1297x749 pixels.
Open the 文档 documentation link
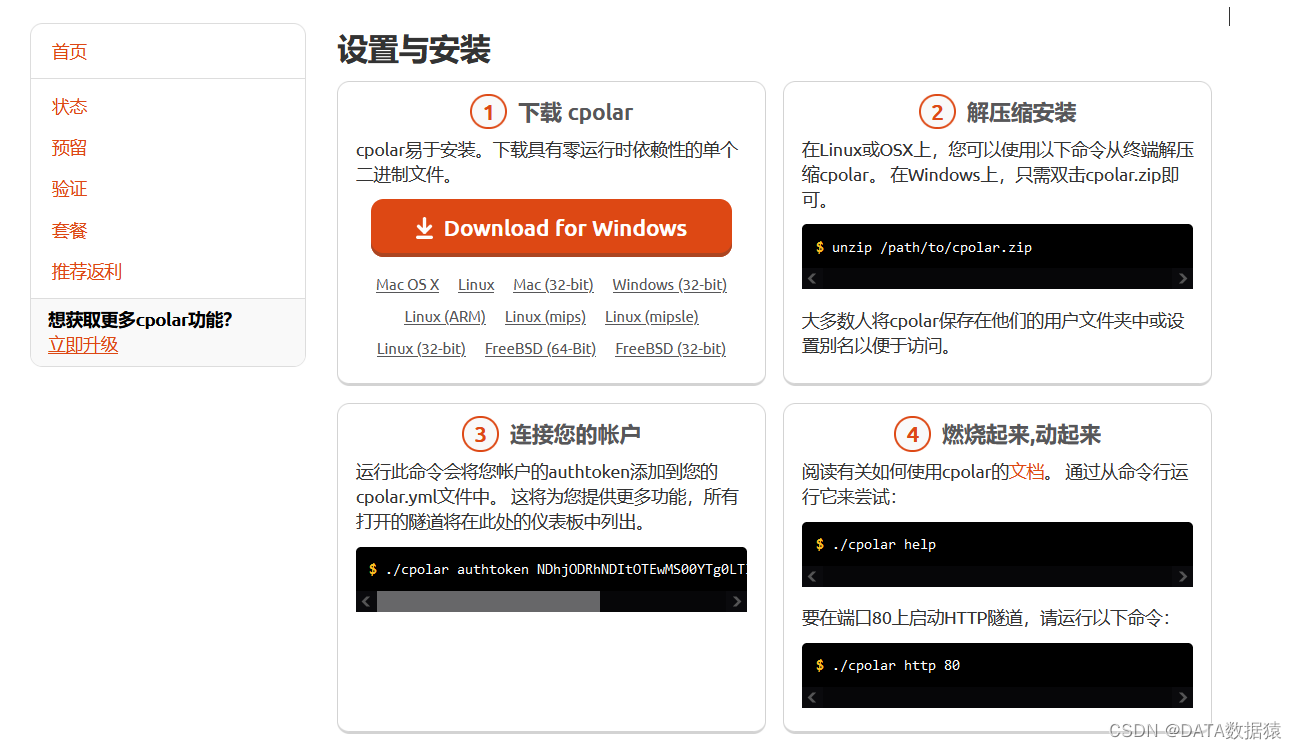(x=1027, y=472)
